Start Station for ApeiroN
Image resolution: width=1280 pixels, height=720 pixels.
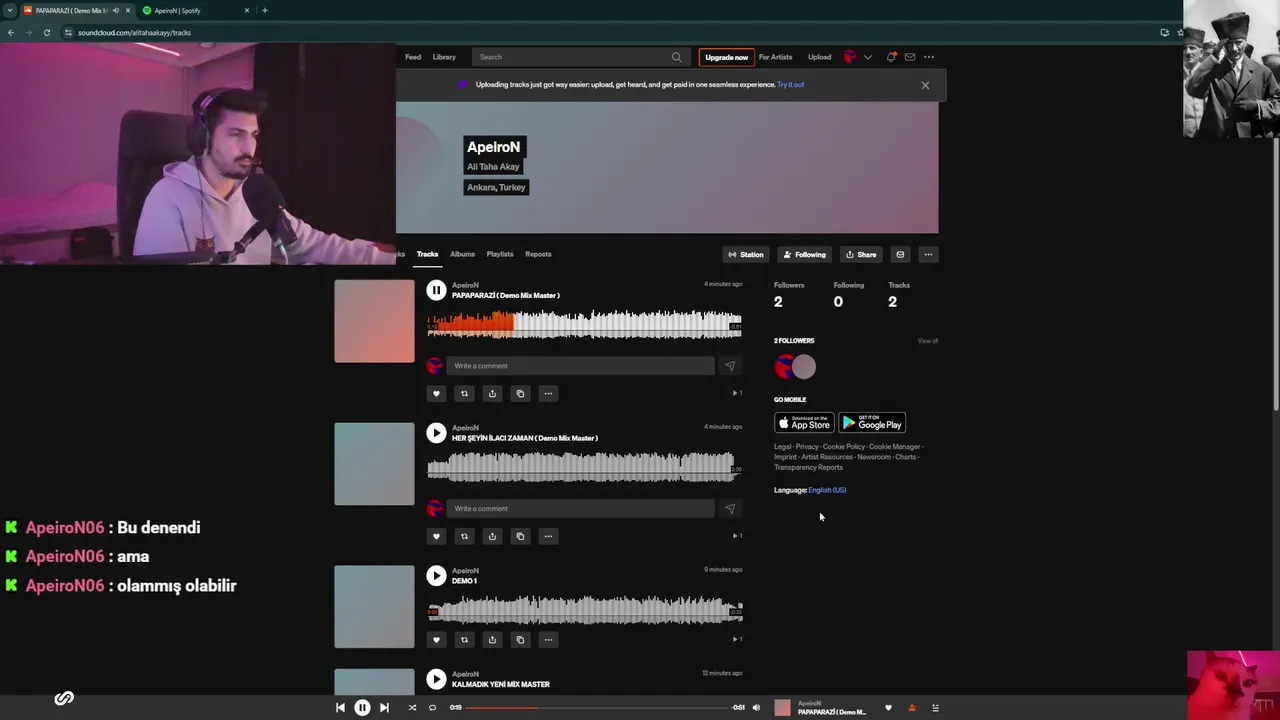coord(746,255)
